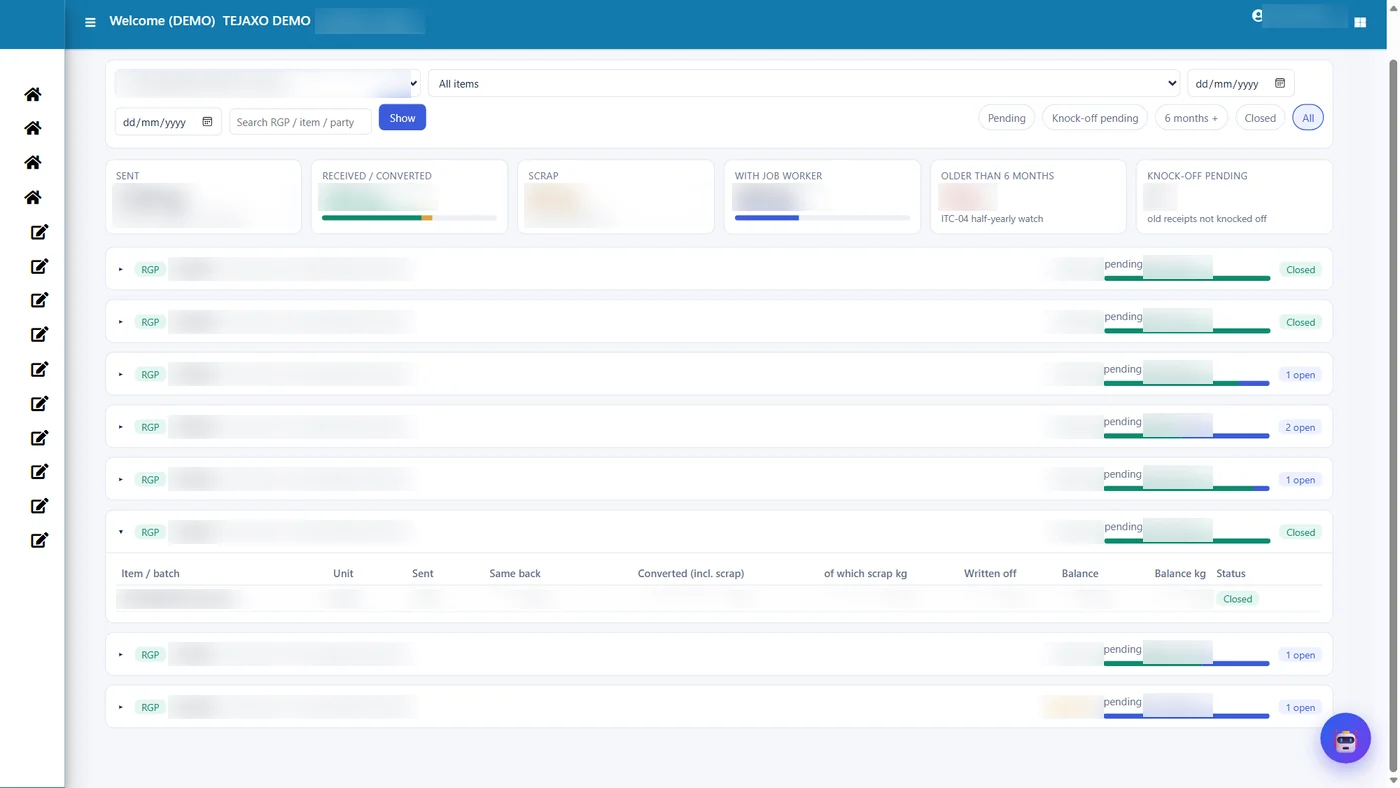This screenshot has width=1400, height=788.
Task: Click the progress bar in Received / Converted card
Action: pyautogui.click(x=409, y=217)
